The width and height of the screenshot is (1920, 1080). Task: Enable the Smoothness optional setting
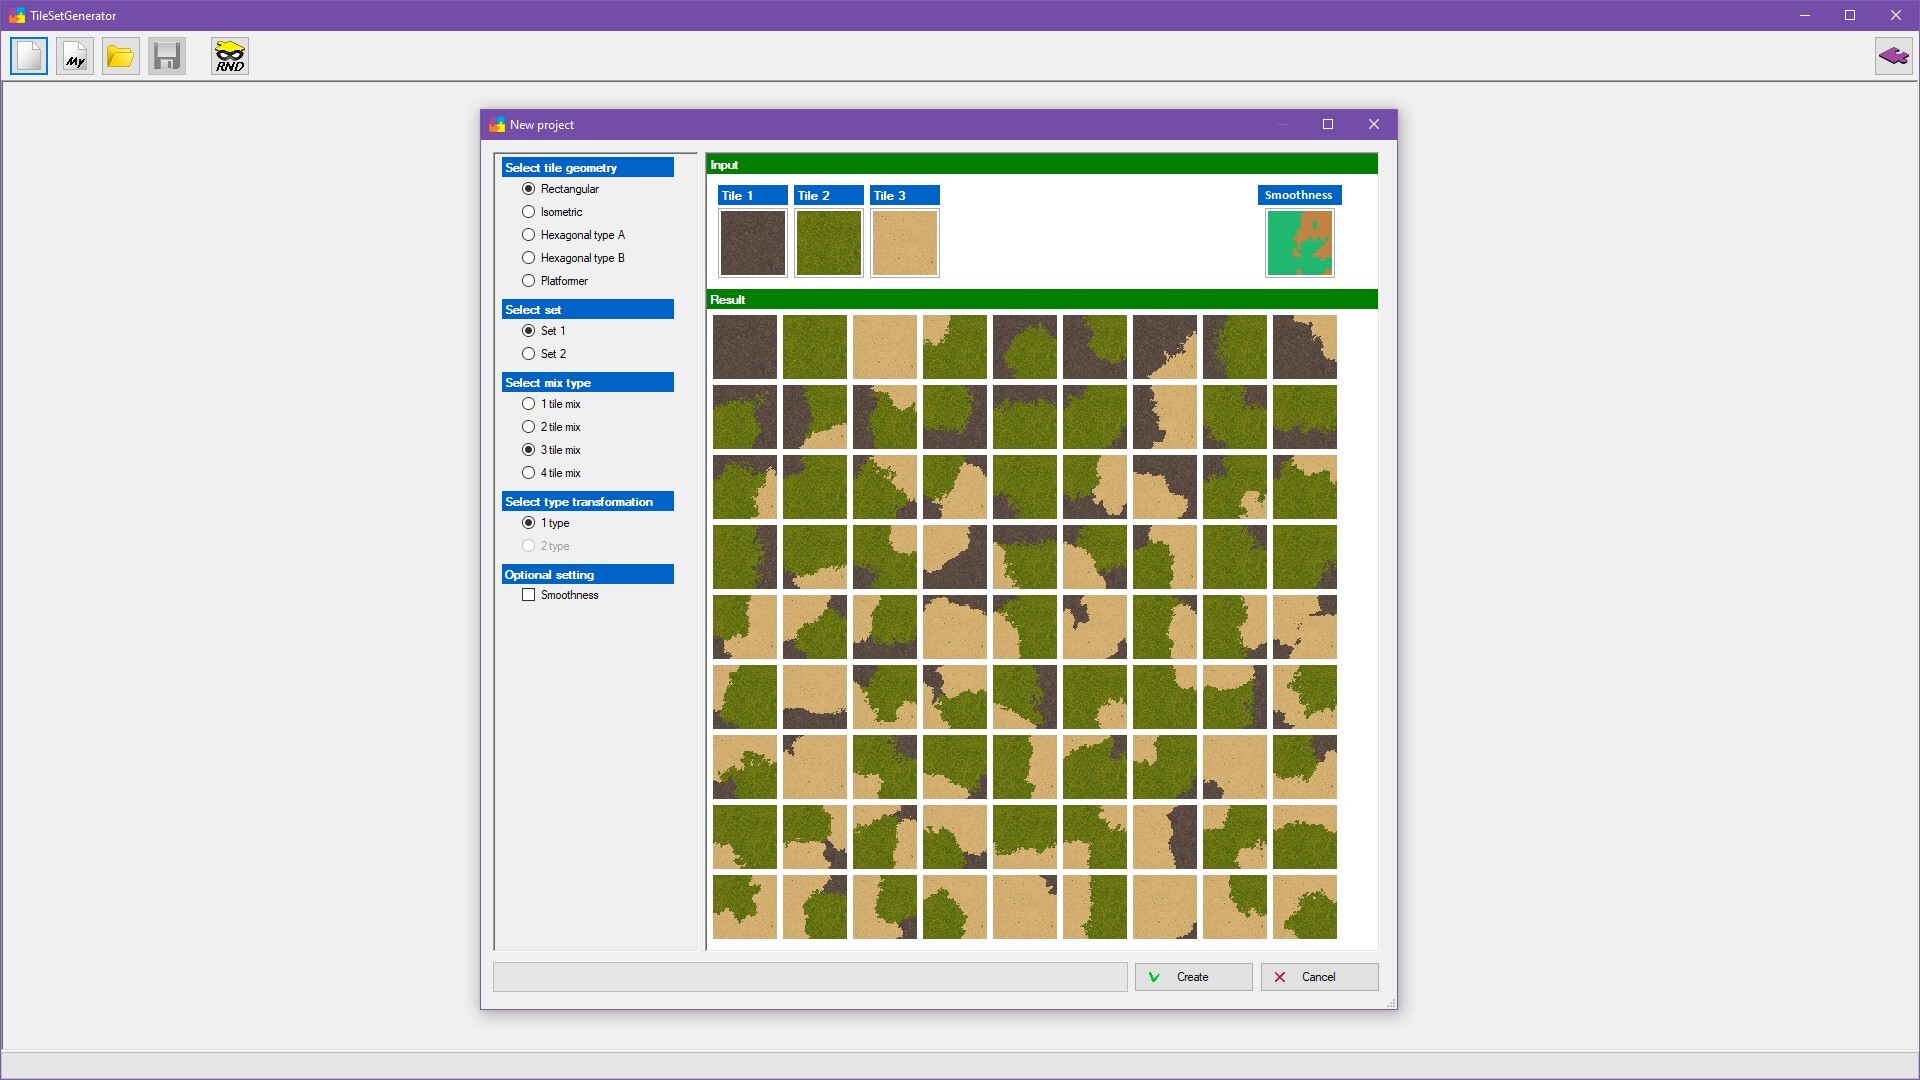click(529, 595)
